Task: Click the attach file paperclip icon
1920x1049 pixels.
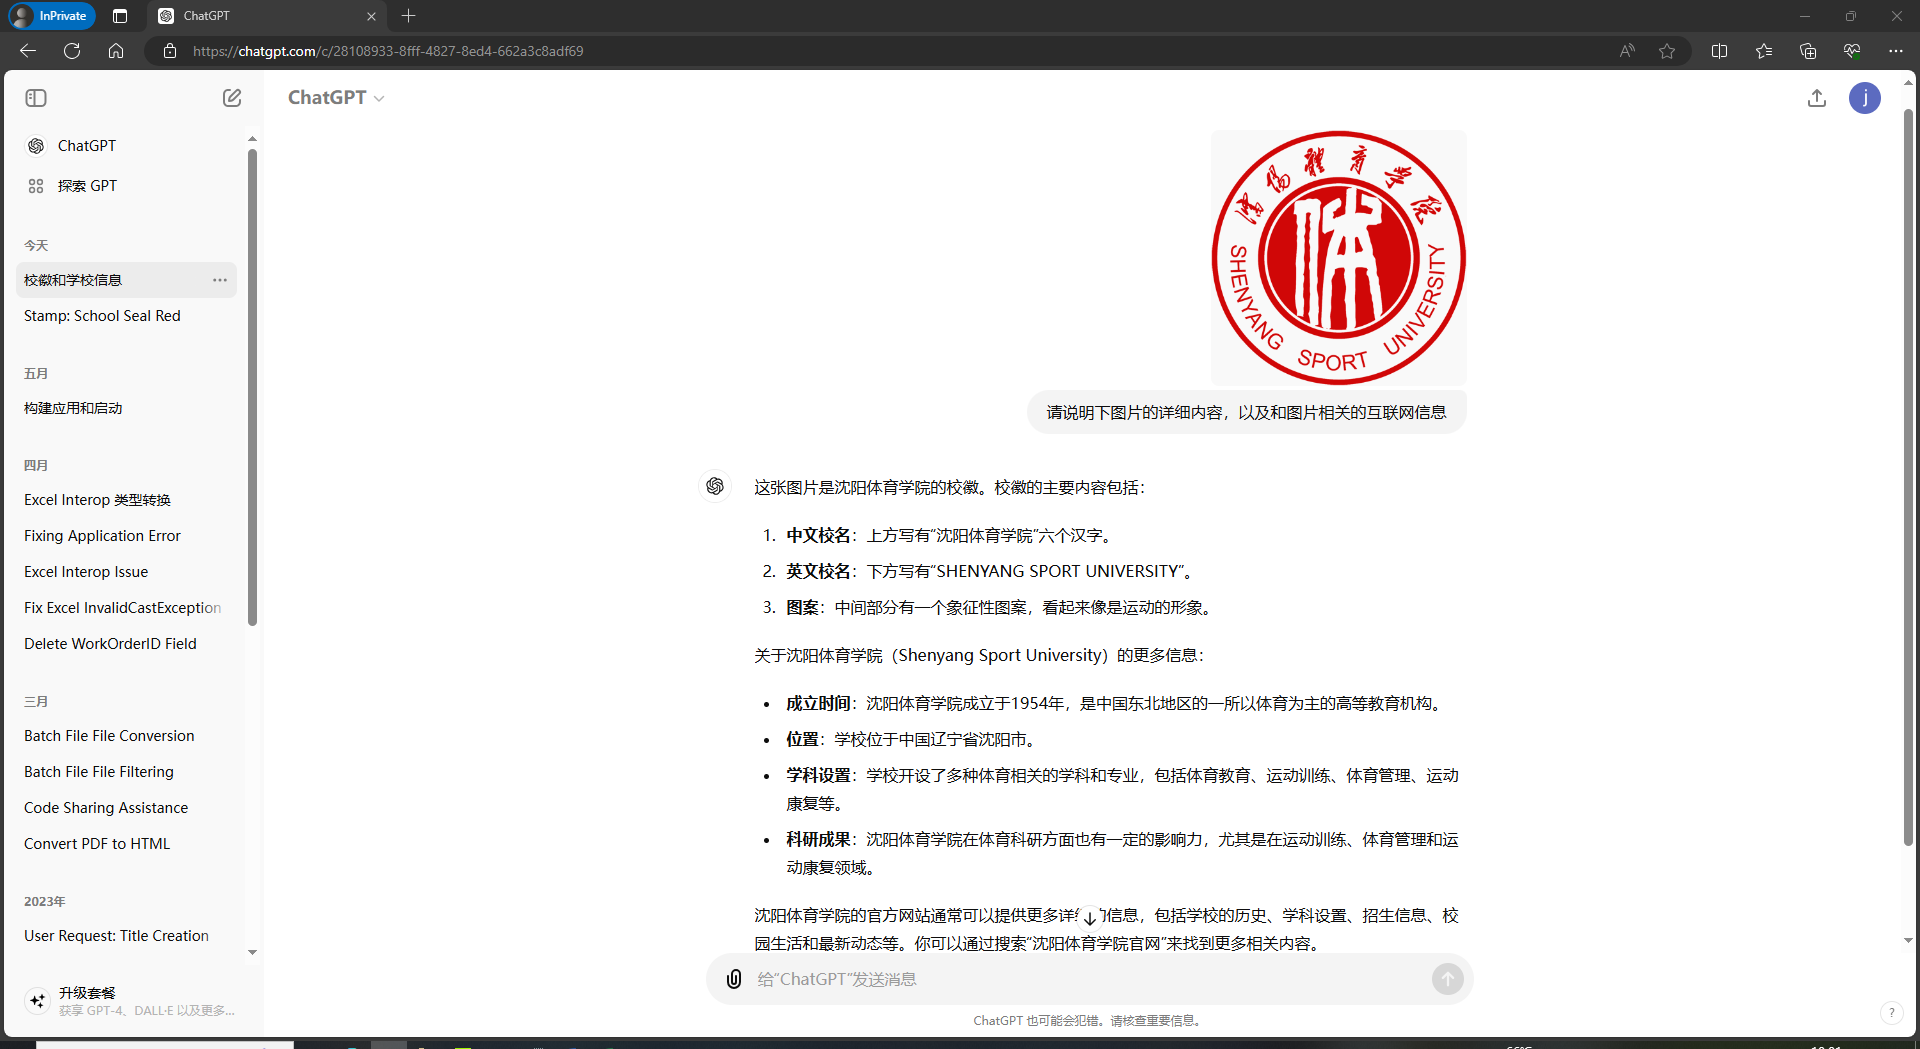Action: pyautogui.click(x=734, y=979)
